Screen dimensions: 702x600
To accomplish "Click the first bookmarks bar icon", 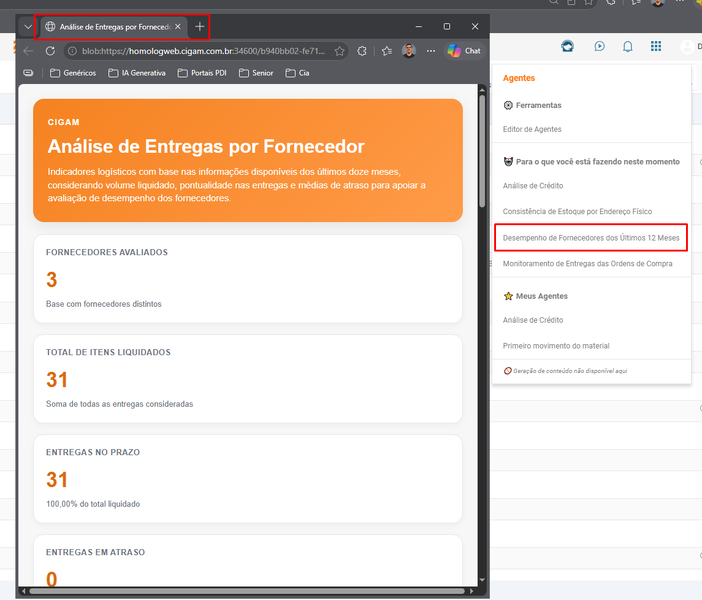I will coord(28,73).
